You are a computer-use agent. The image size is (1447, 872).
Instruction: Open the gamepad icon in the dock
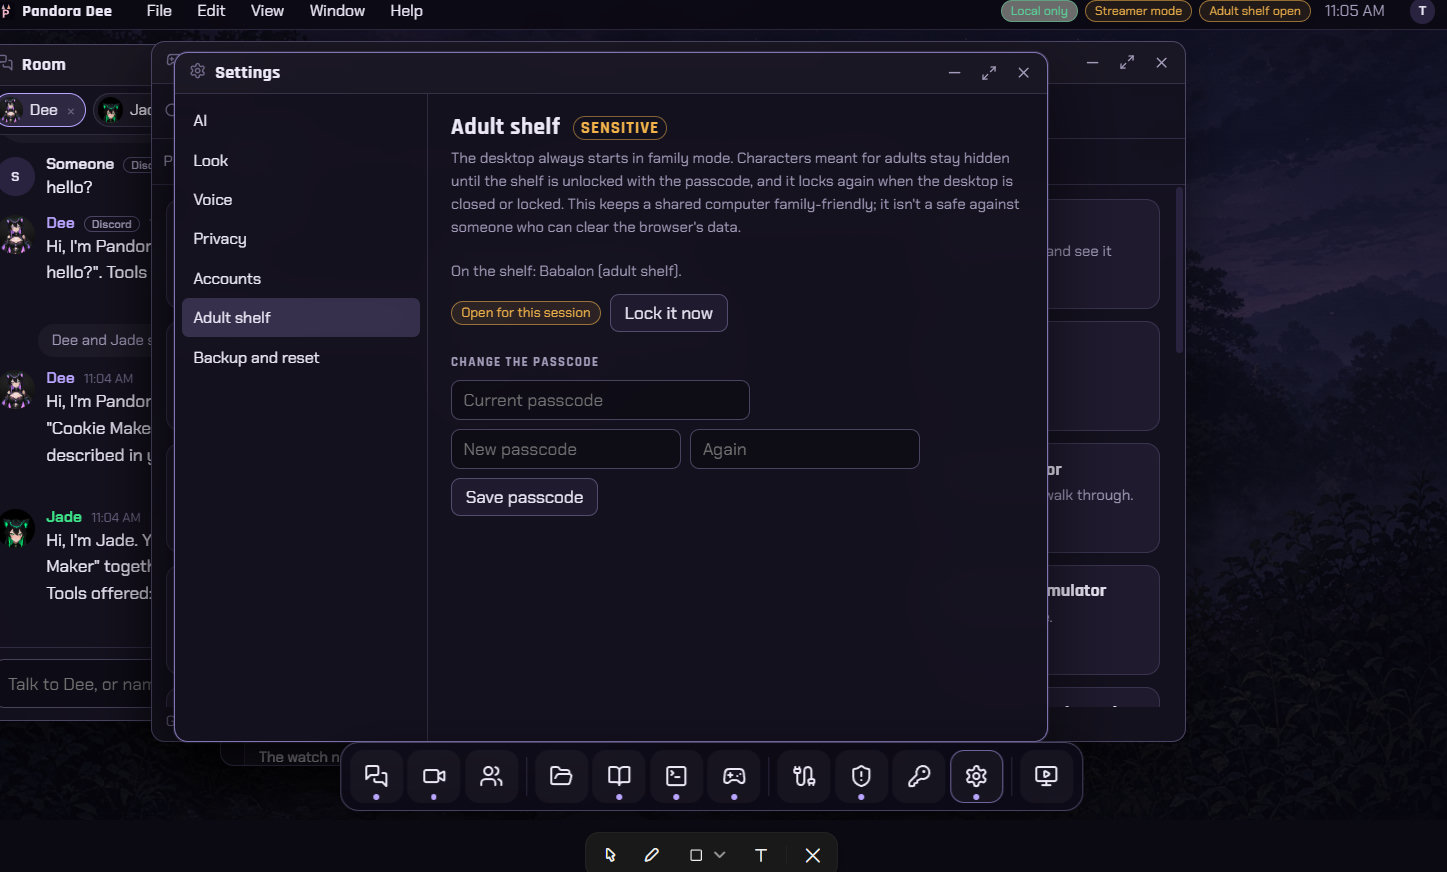click(734, 776)
